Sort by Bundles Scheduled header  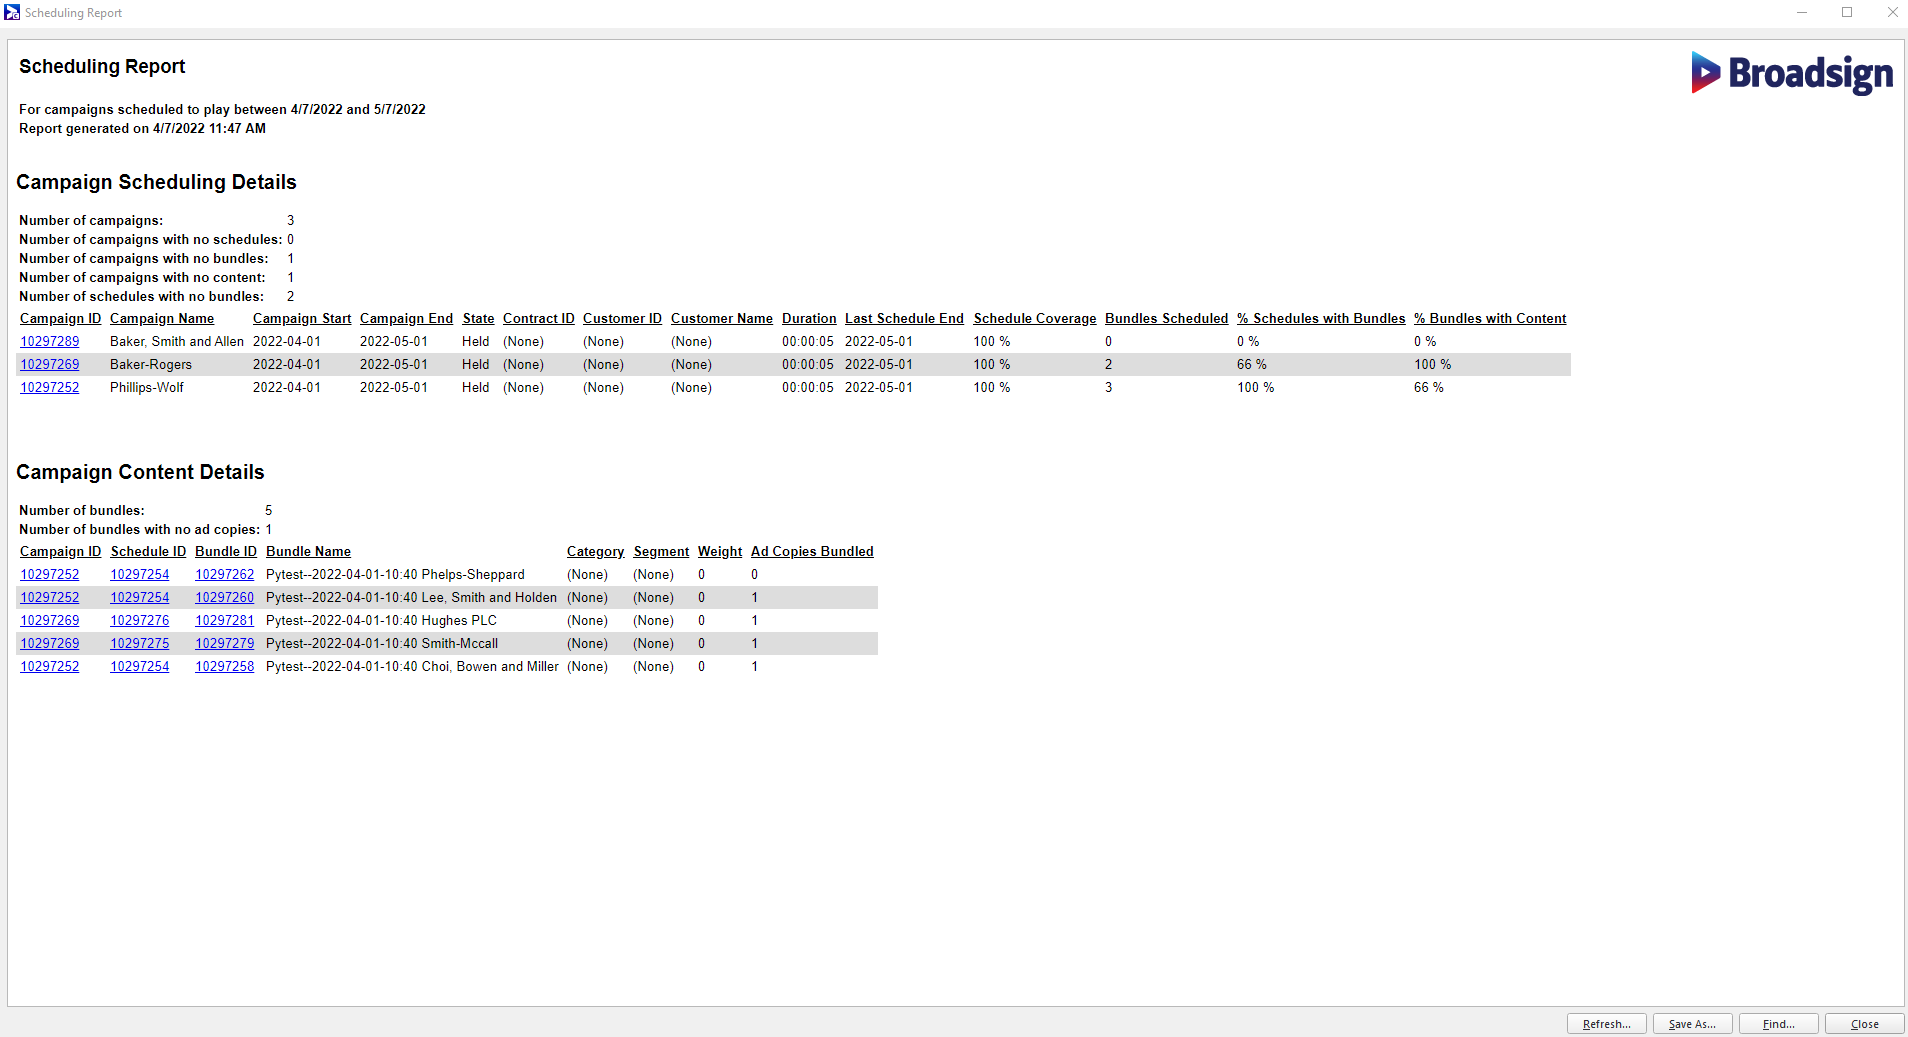pyautogui.click(x=1165, y=318)
